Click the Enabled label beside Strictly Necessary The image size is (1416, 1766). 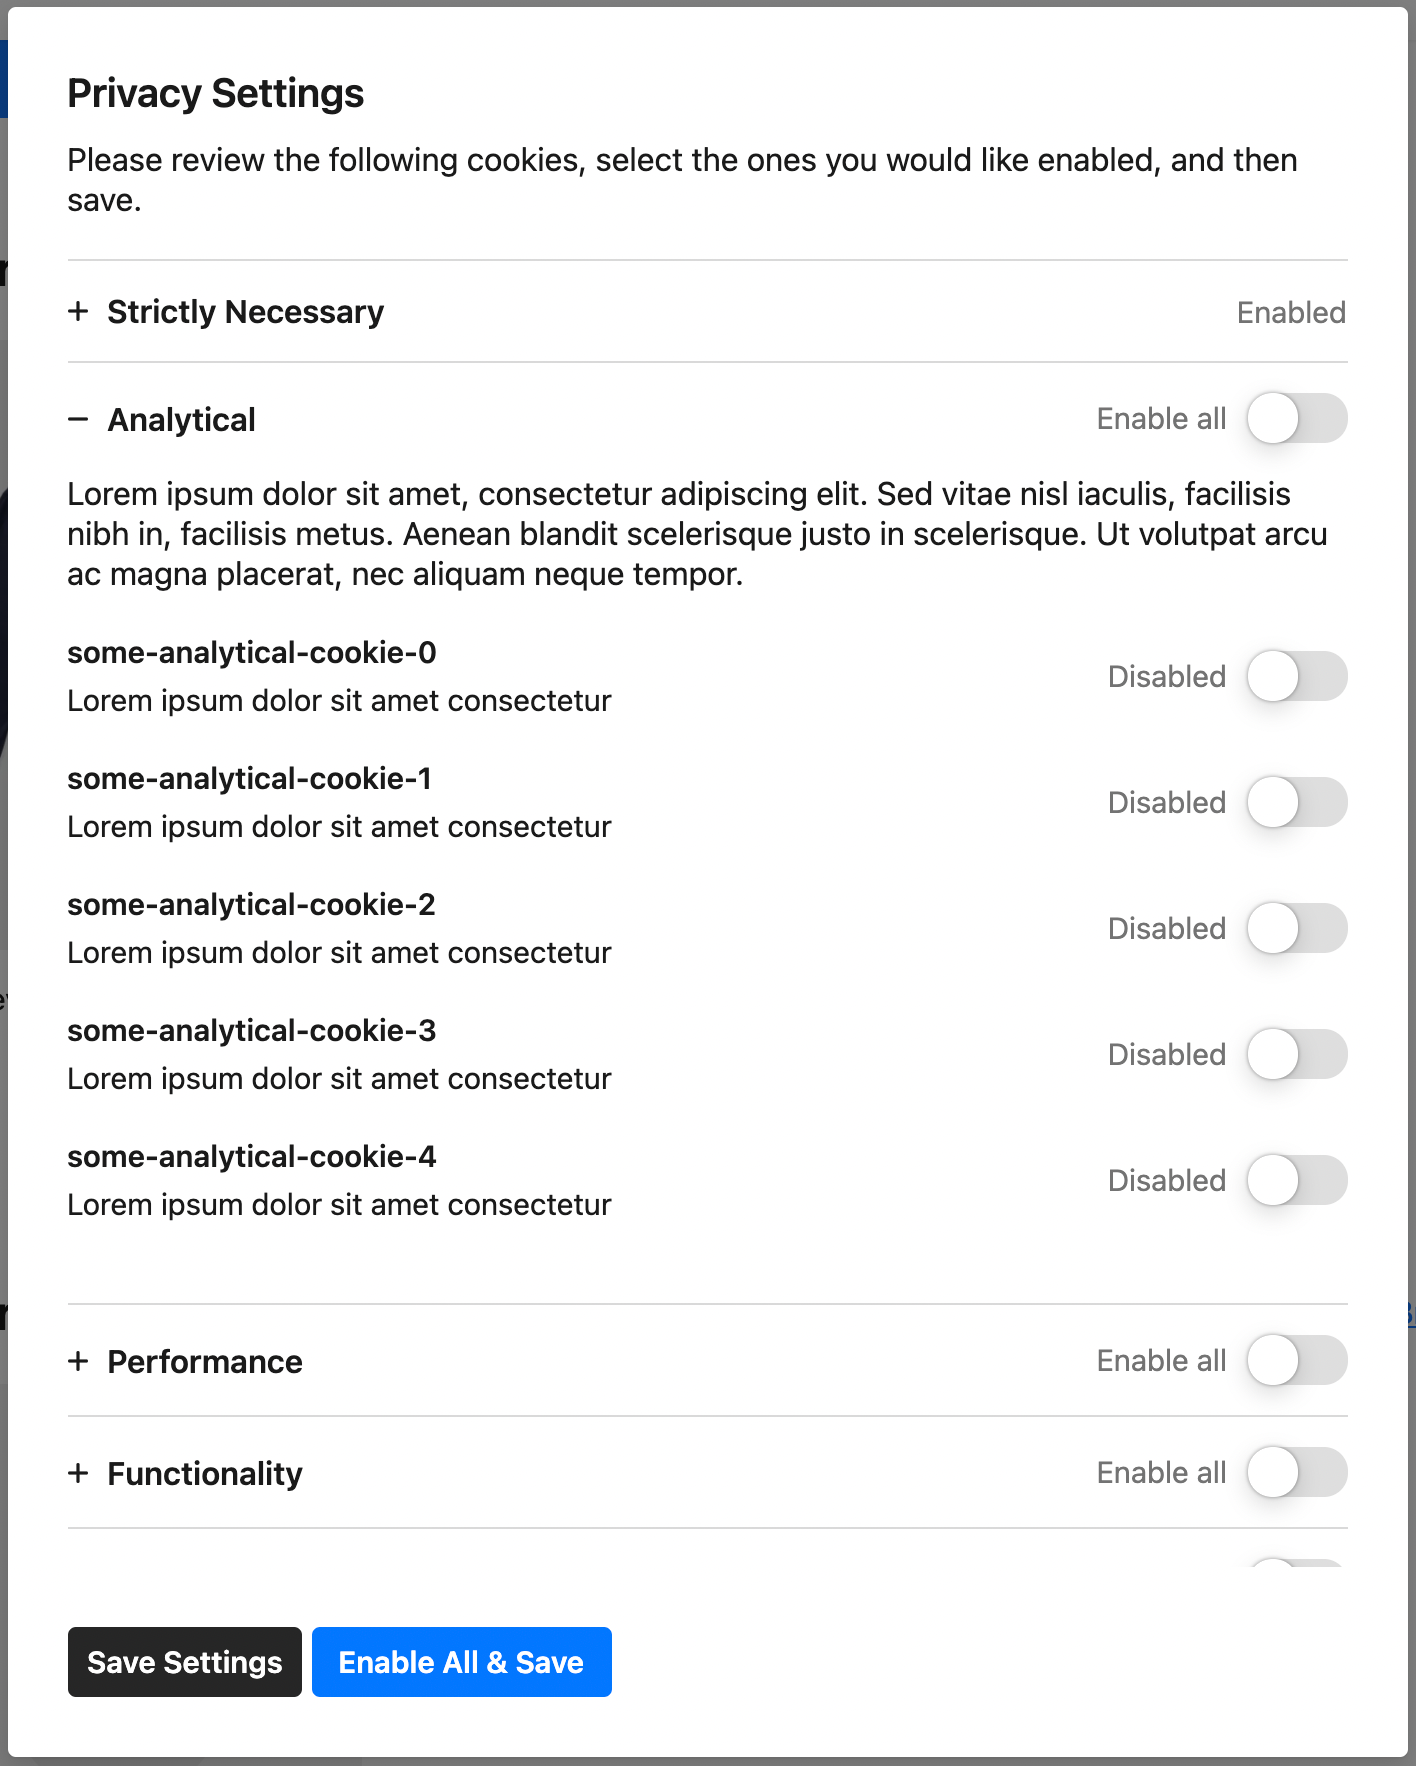coord(1290,312)
